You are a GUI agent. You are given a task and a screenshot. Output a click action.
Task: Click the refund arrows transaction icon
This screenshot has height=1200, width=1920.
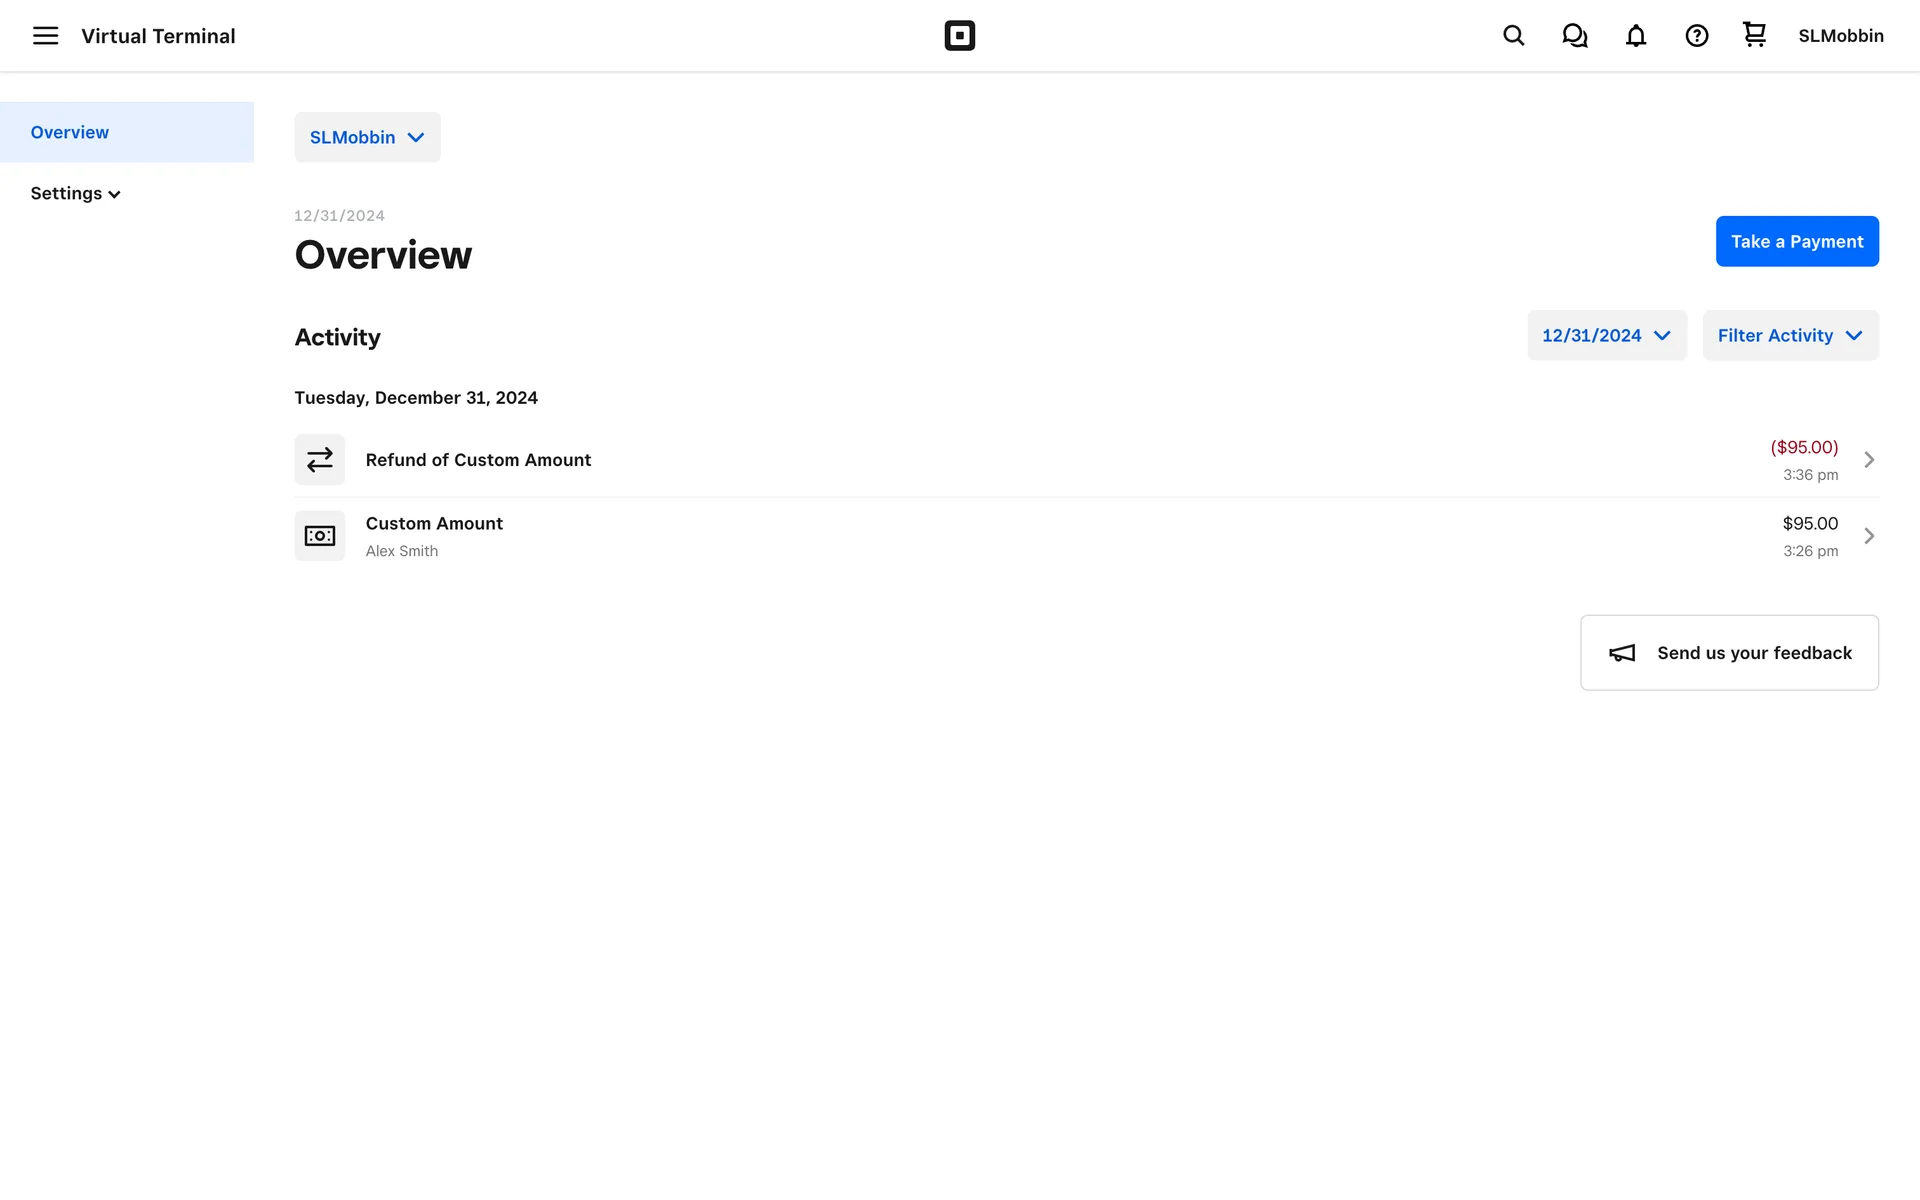click(x=319, y=460)
